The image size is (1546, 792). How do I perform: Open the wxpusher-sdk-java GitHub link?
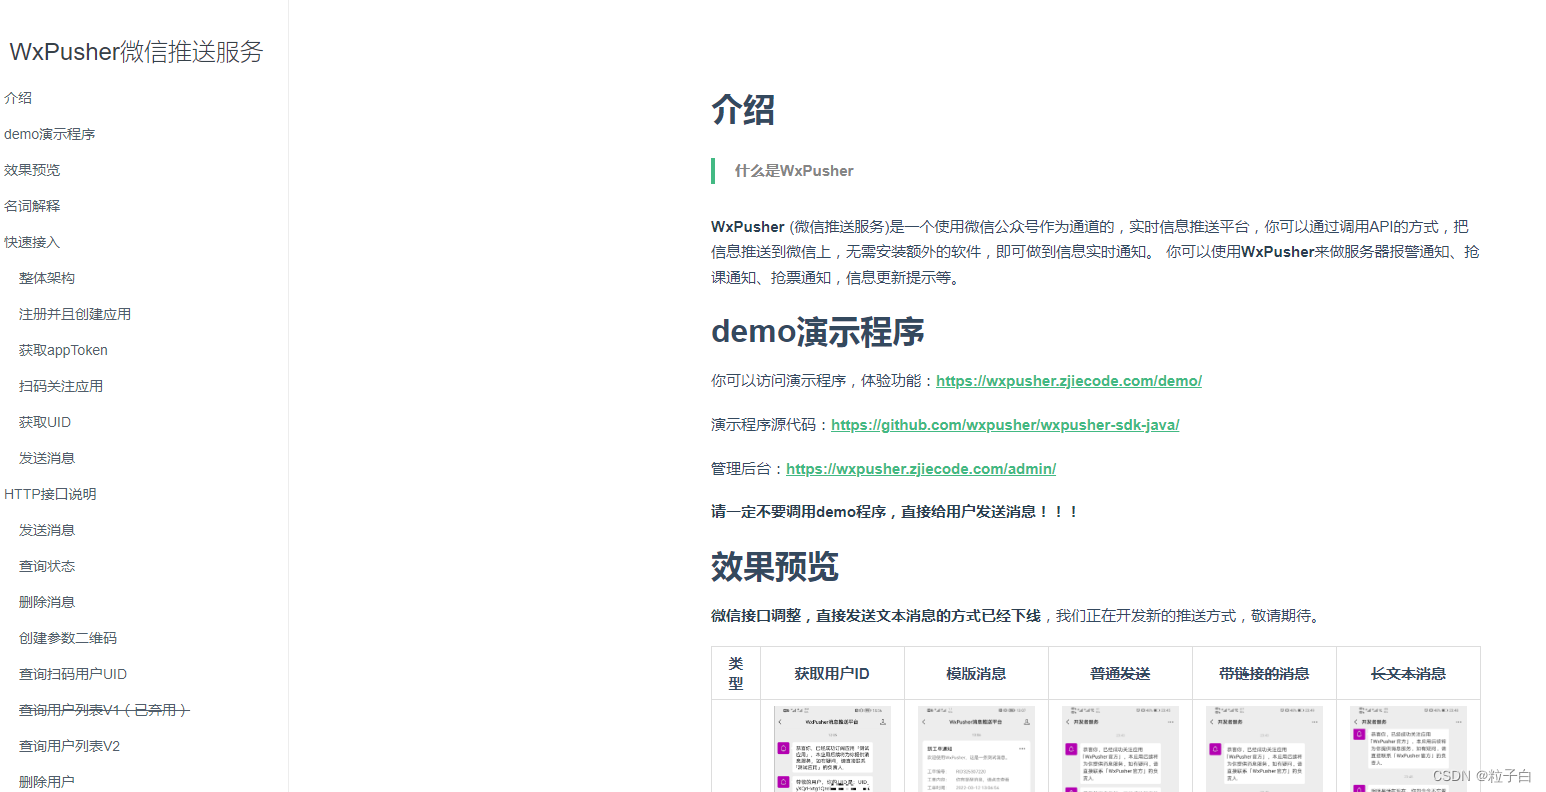[x=1005, y=425]
